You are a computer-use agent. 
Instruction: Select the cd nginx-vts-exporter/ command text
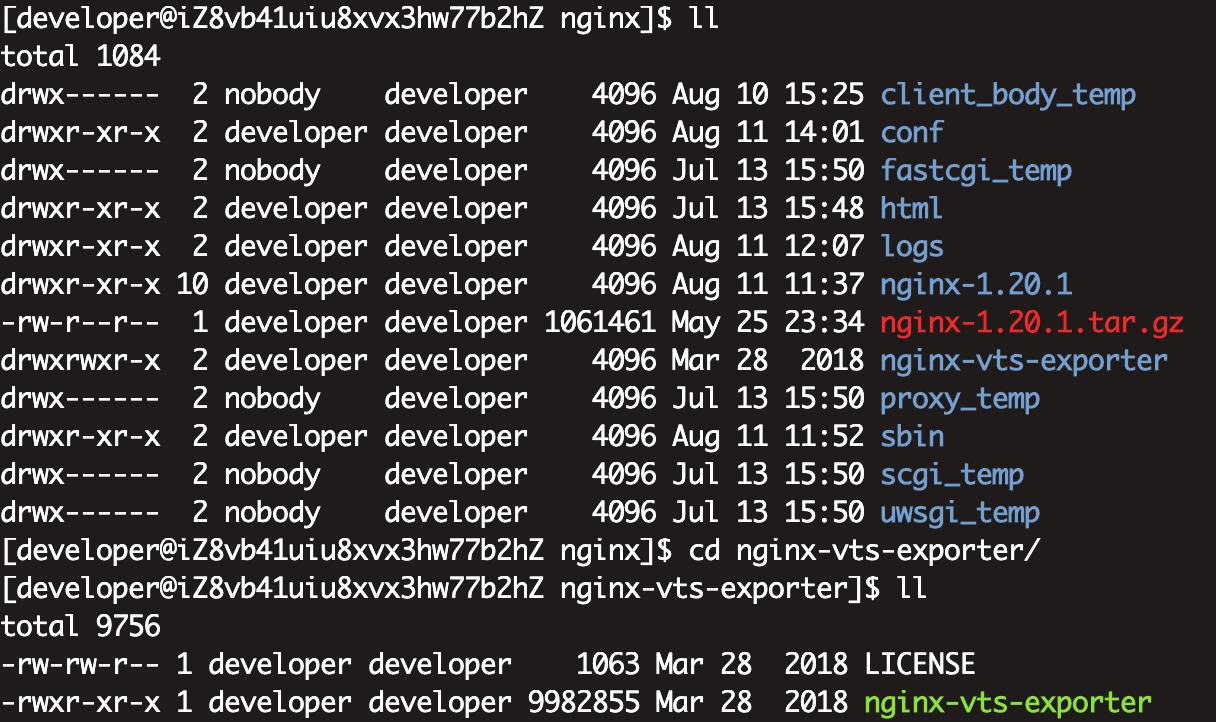point(858,550)
